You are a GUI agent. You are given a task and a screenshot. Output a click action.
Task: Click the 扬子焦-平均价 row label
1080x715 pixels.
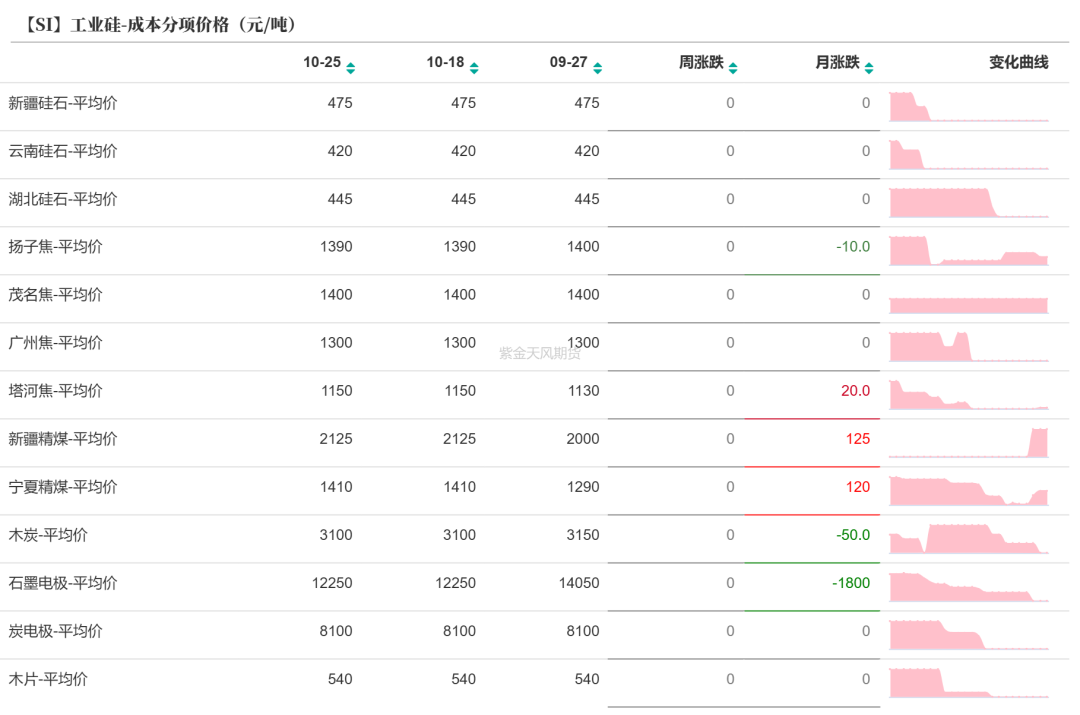coord(55,247)
